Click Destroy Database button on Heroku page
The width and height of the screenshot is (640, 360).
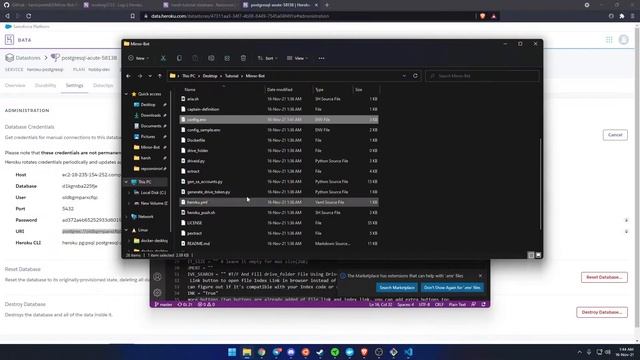coord(602,313)
